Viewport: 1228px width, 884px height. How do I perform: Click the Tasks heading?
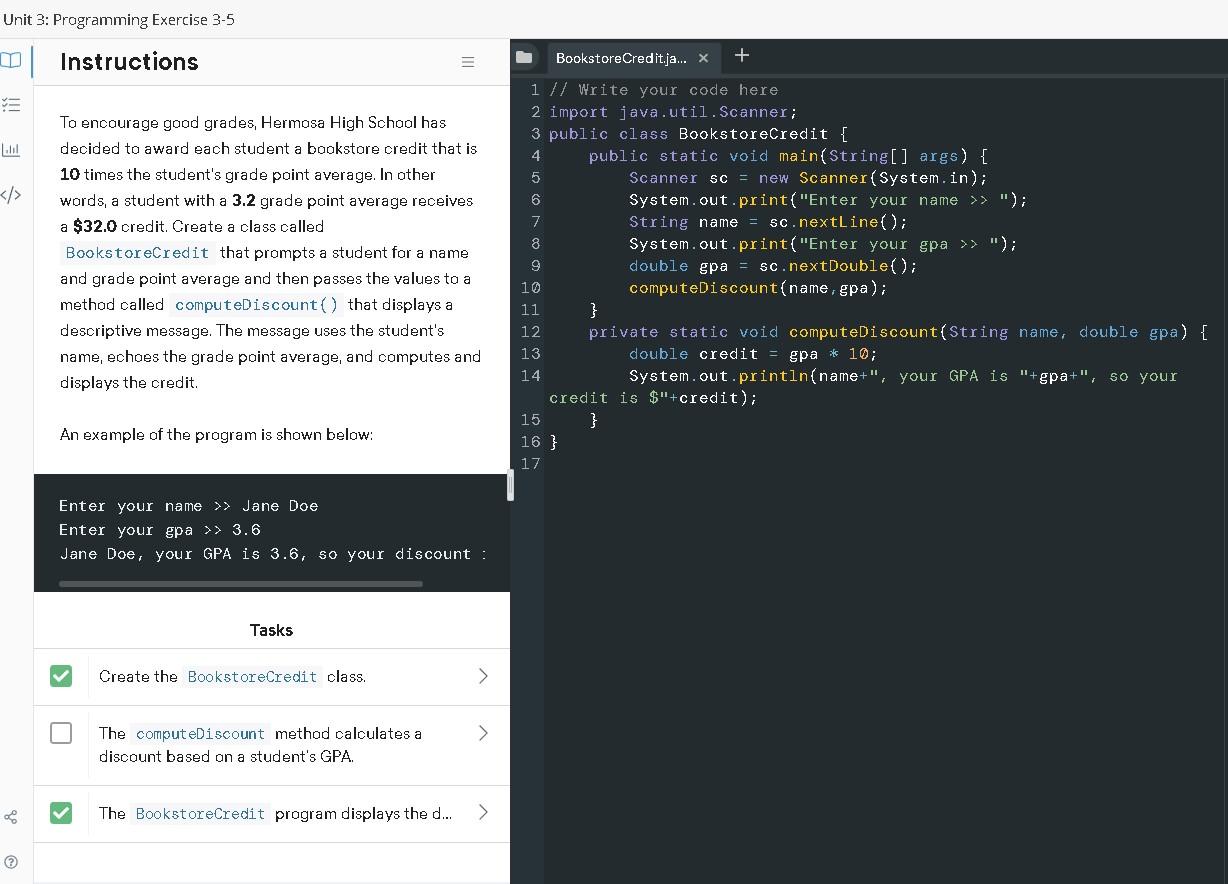[x=271, y=630]
